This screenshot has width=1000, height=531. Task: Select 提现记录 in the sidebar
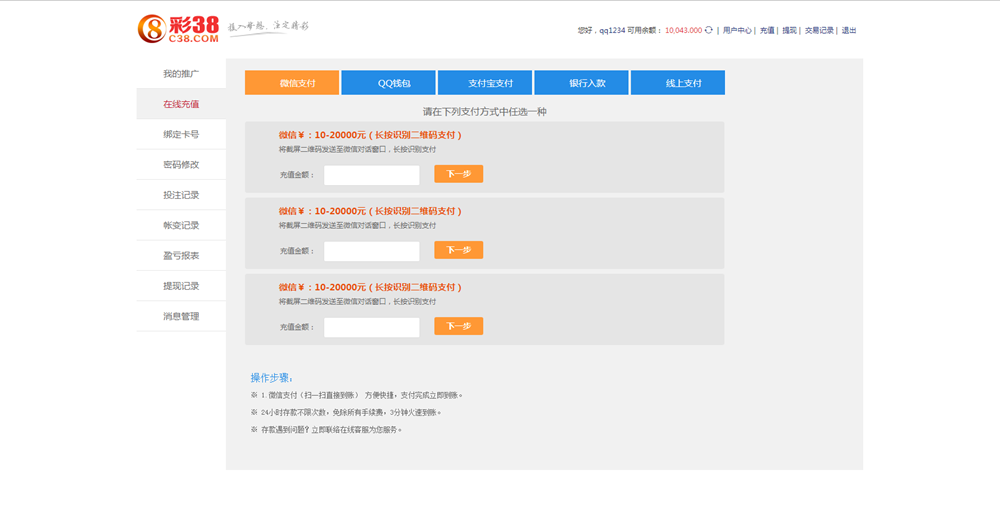click(181, 286)
